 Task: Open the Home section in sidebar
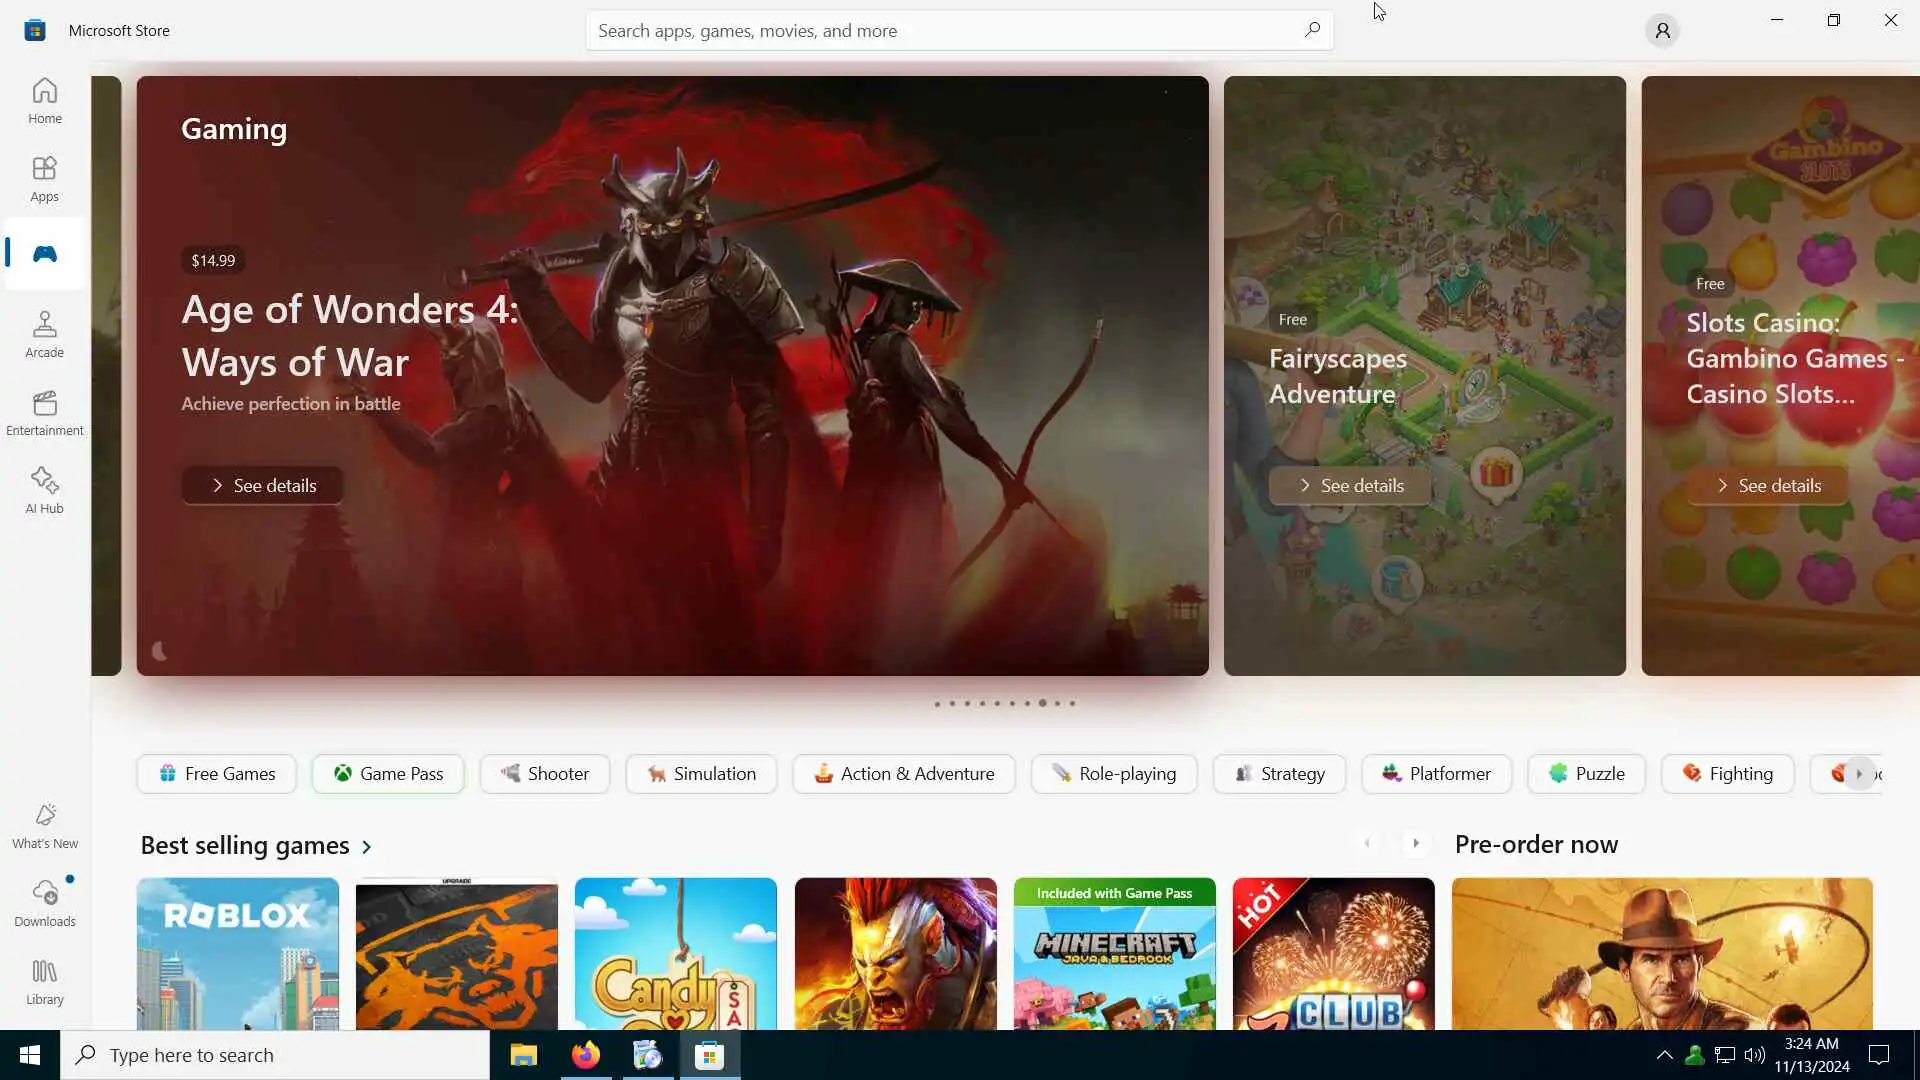point(44,100)
